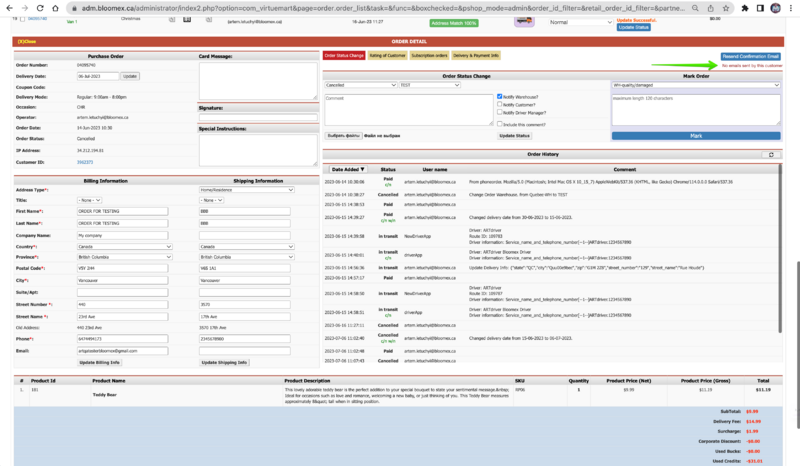Switch to the Order Status Change tab
800x466 pixels.
[344, 56]
